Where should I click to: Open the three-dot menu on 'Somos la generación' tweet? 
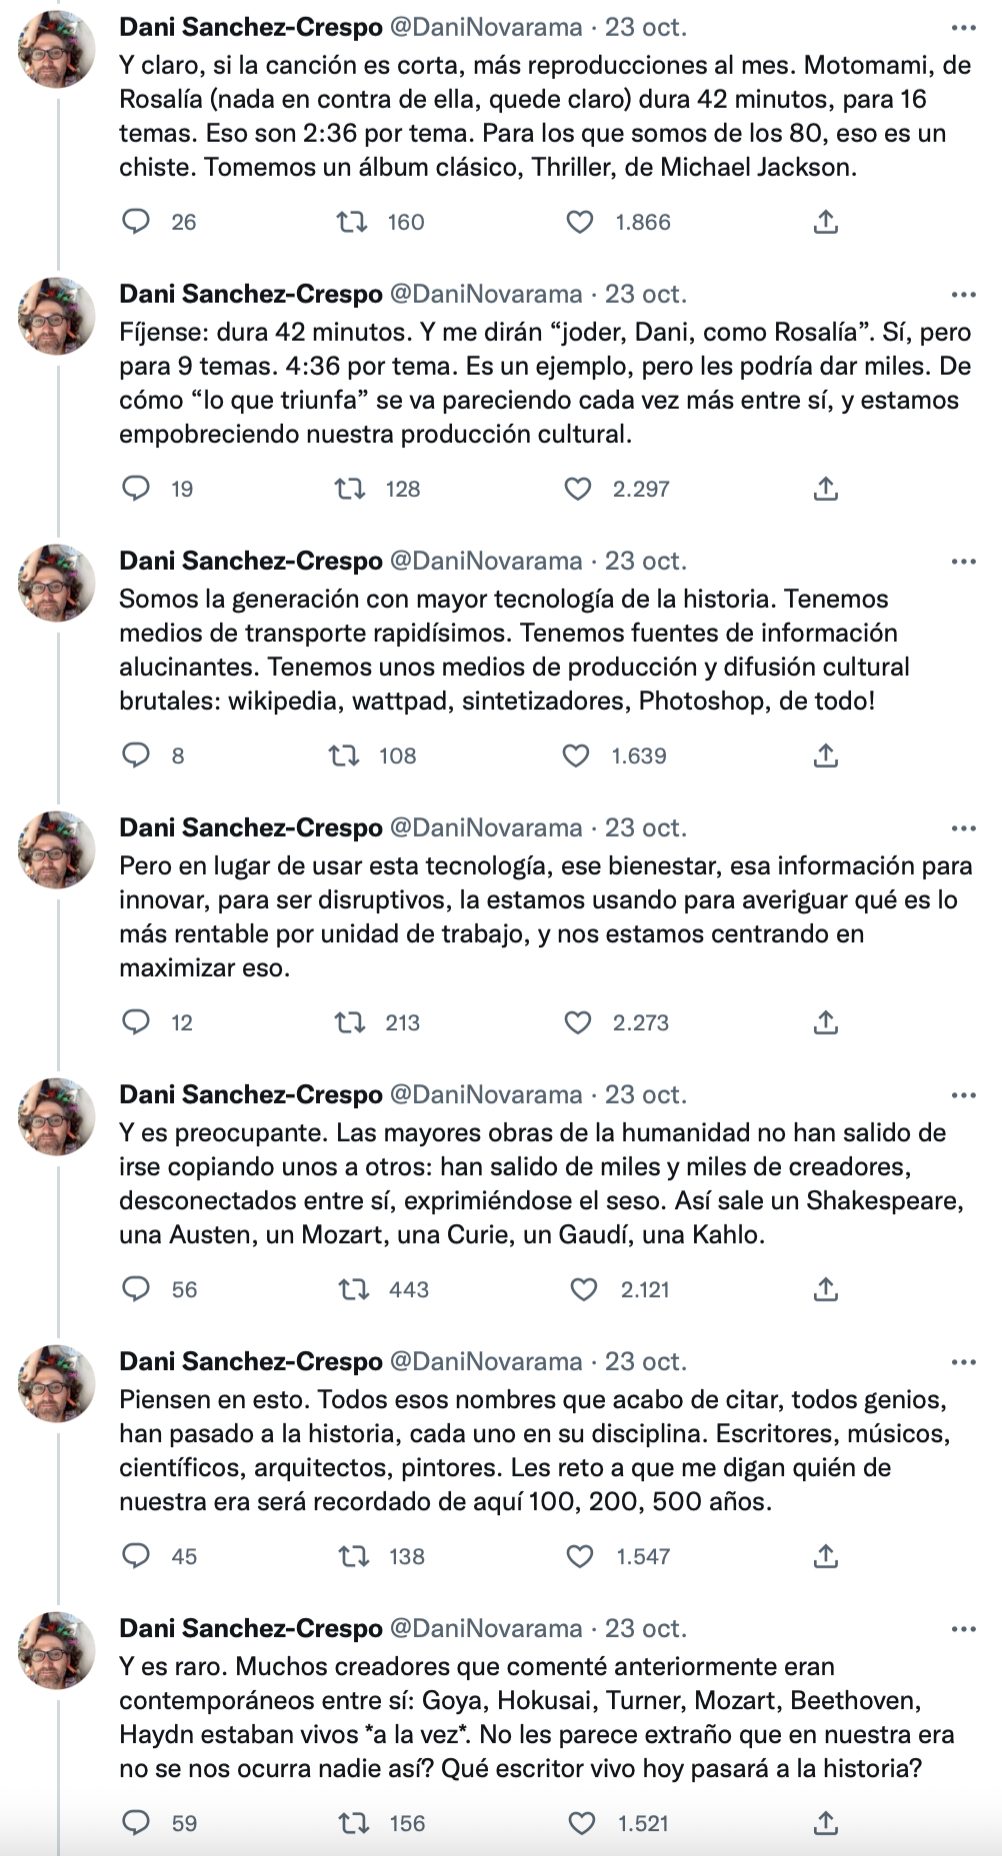click(963, 561)
